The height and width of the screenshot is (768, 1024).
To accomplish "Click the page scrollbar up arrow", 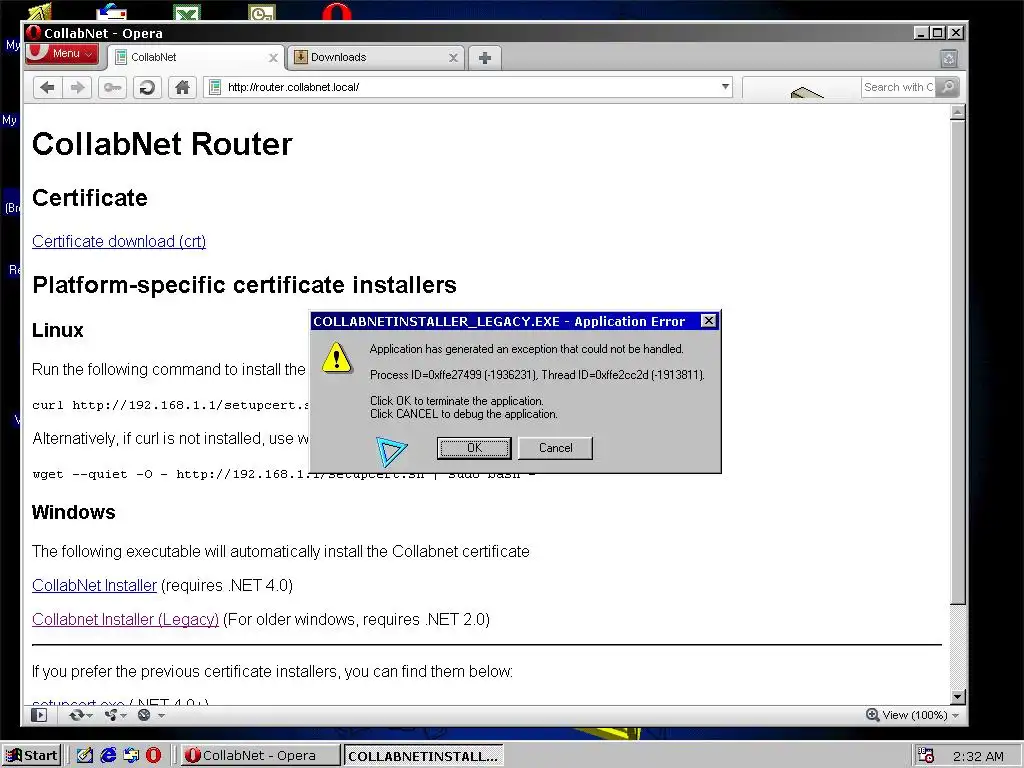I will tap(958, 112).
